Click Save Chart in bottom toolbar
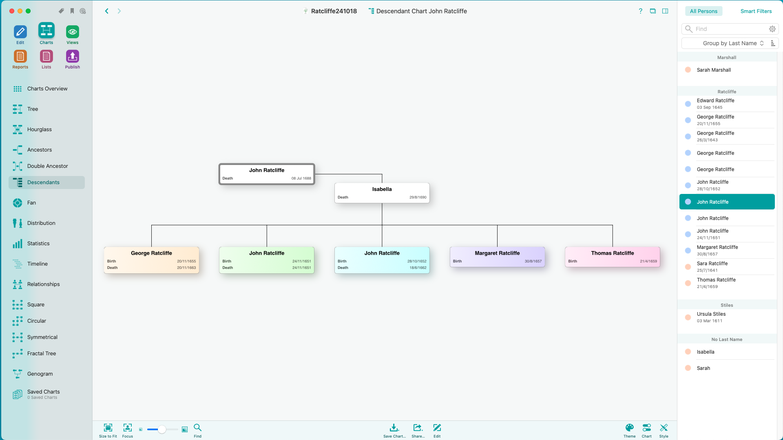This screenshot has height=440, width=783. pyautogui.click(x=394, y=430)
